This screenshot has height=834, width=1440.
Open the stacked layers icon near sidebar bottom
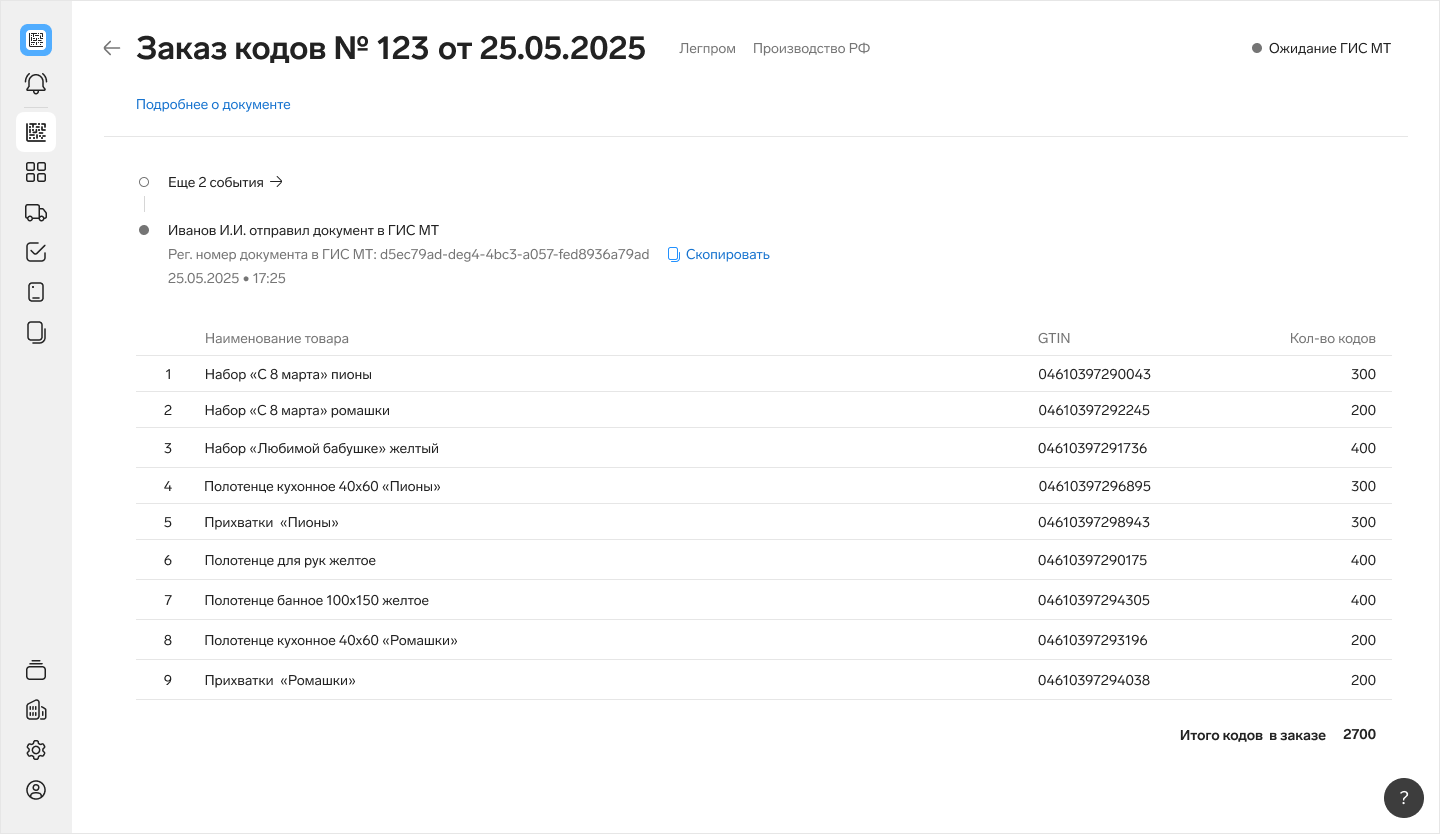coord(36,670)
